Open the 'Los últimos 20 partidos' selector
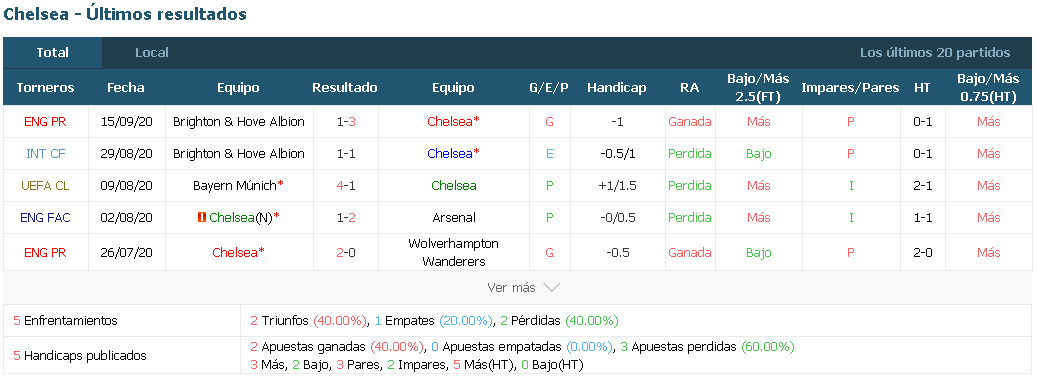Viewport: 1038px width, 379px height. pyautogui.click(x=935, y=53)
